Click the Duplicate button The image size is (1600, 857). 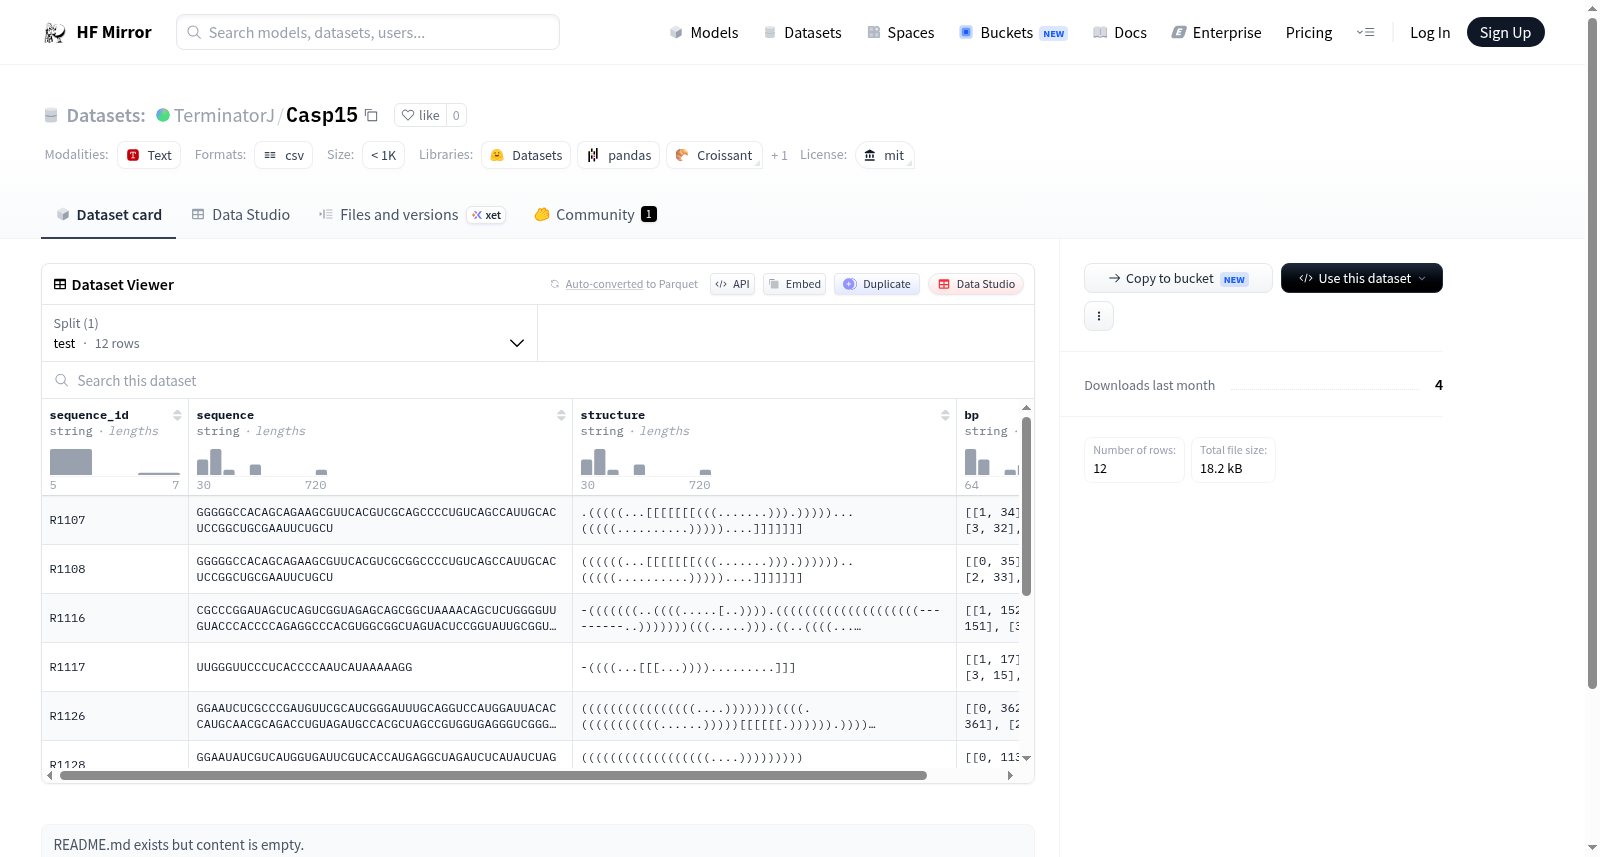tap(877, 284)
